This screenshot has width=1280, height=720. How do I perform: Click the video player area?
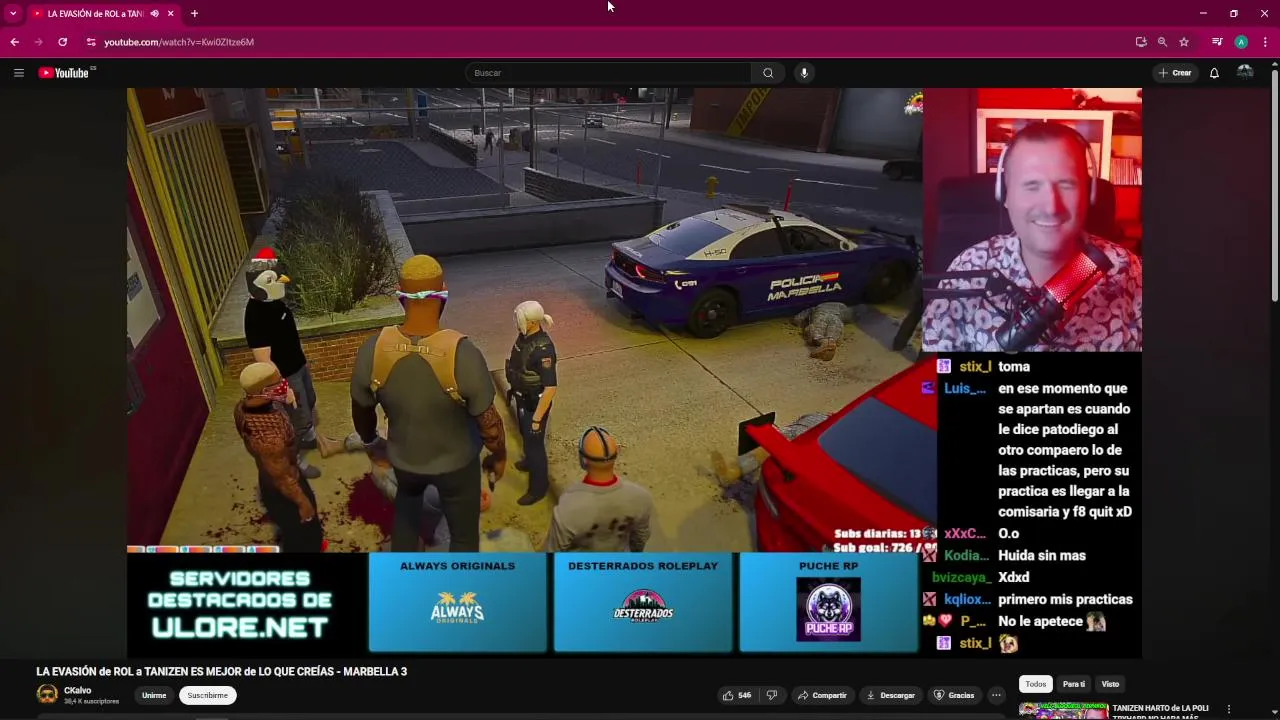pos(634,372)
